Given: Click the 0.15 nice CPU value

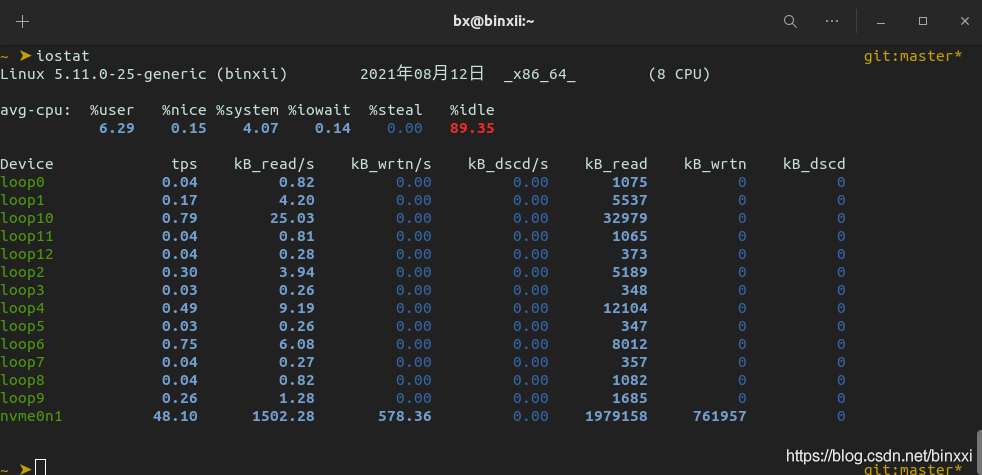Looking at the screenshot, I should click(x=189, y=128).
